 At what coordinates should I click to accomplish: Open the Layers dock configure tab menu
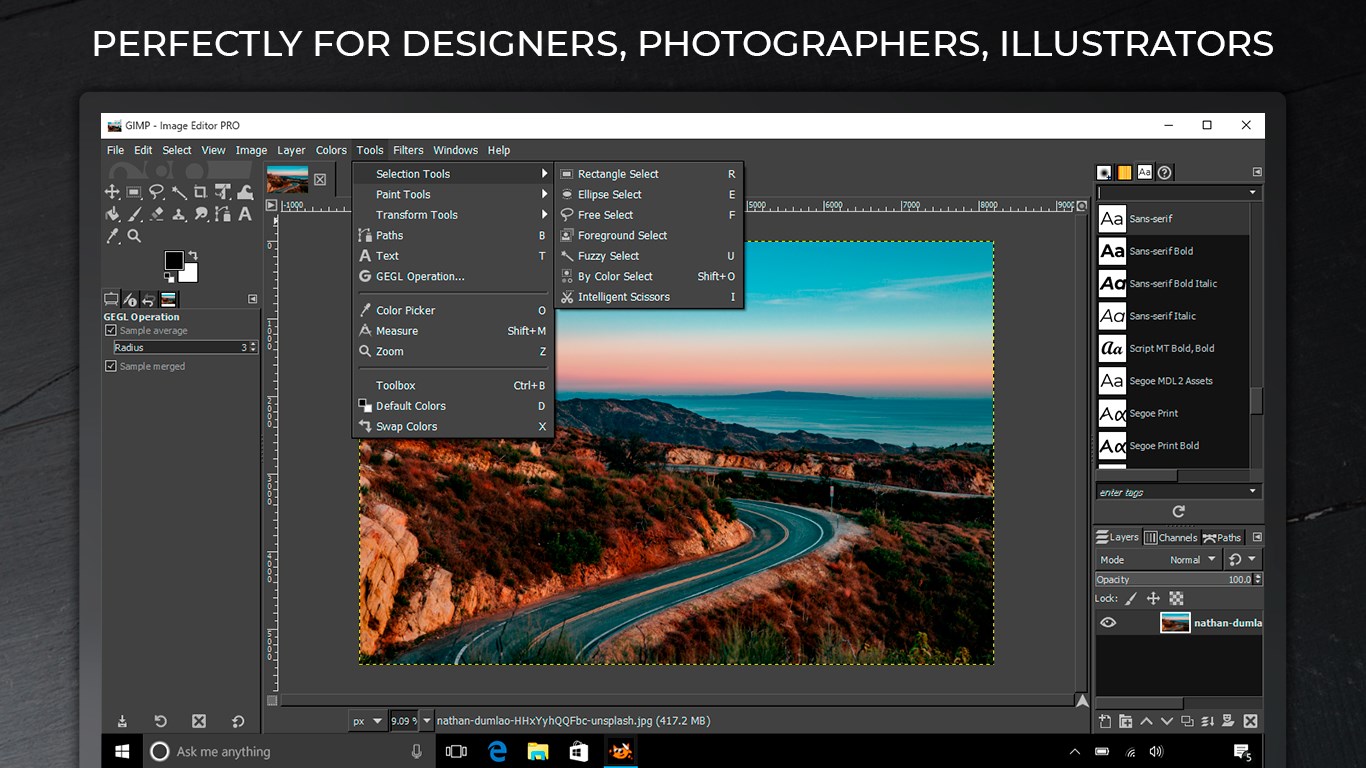[x=1257, y=537]
